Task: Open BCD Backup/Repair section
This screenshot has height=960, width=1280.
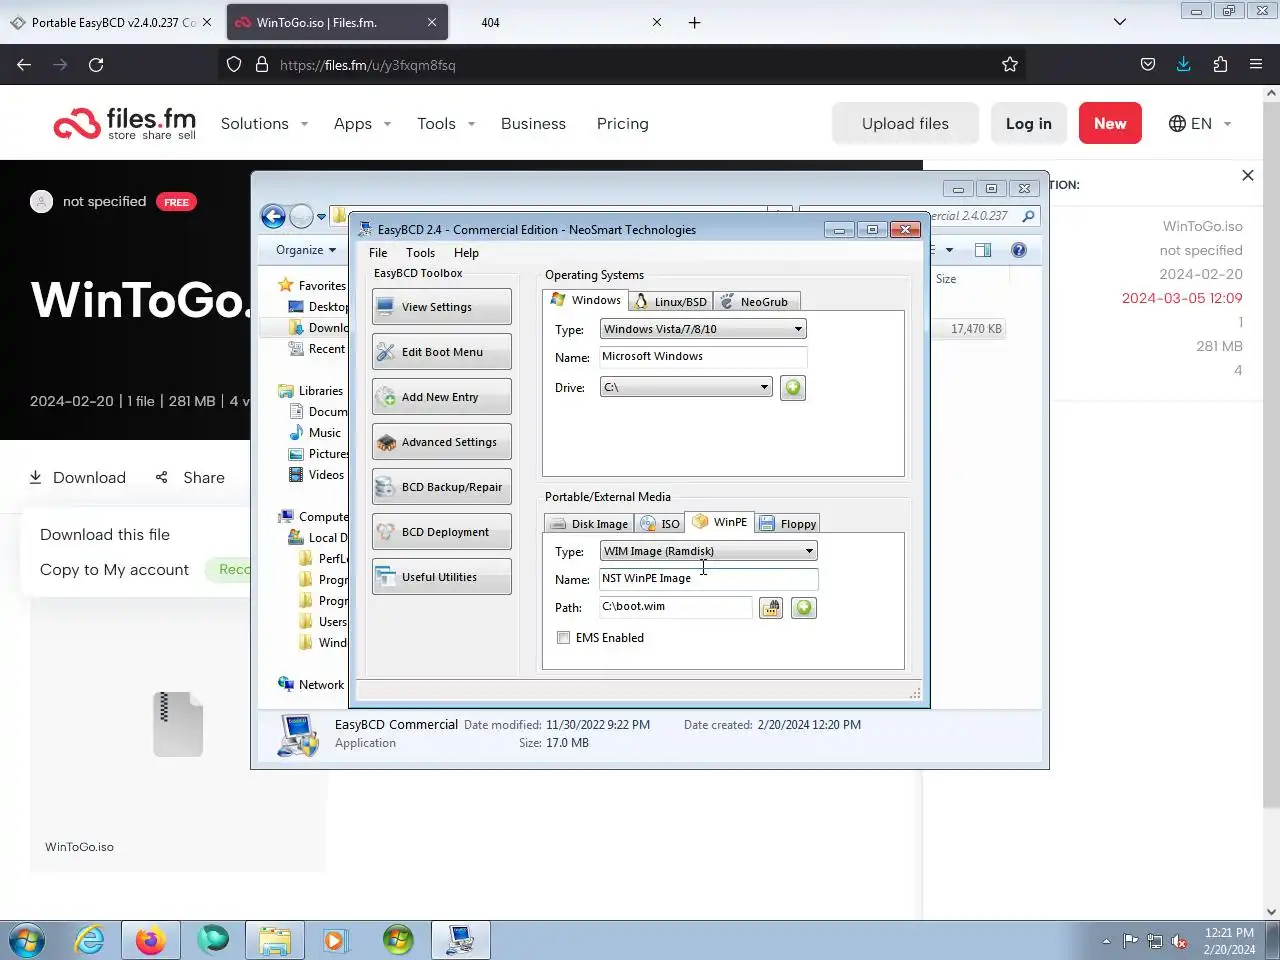Action: coord(441,487)
